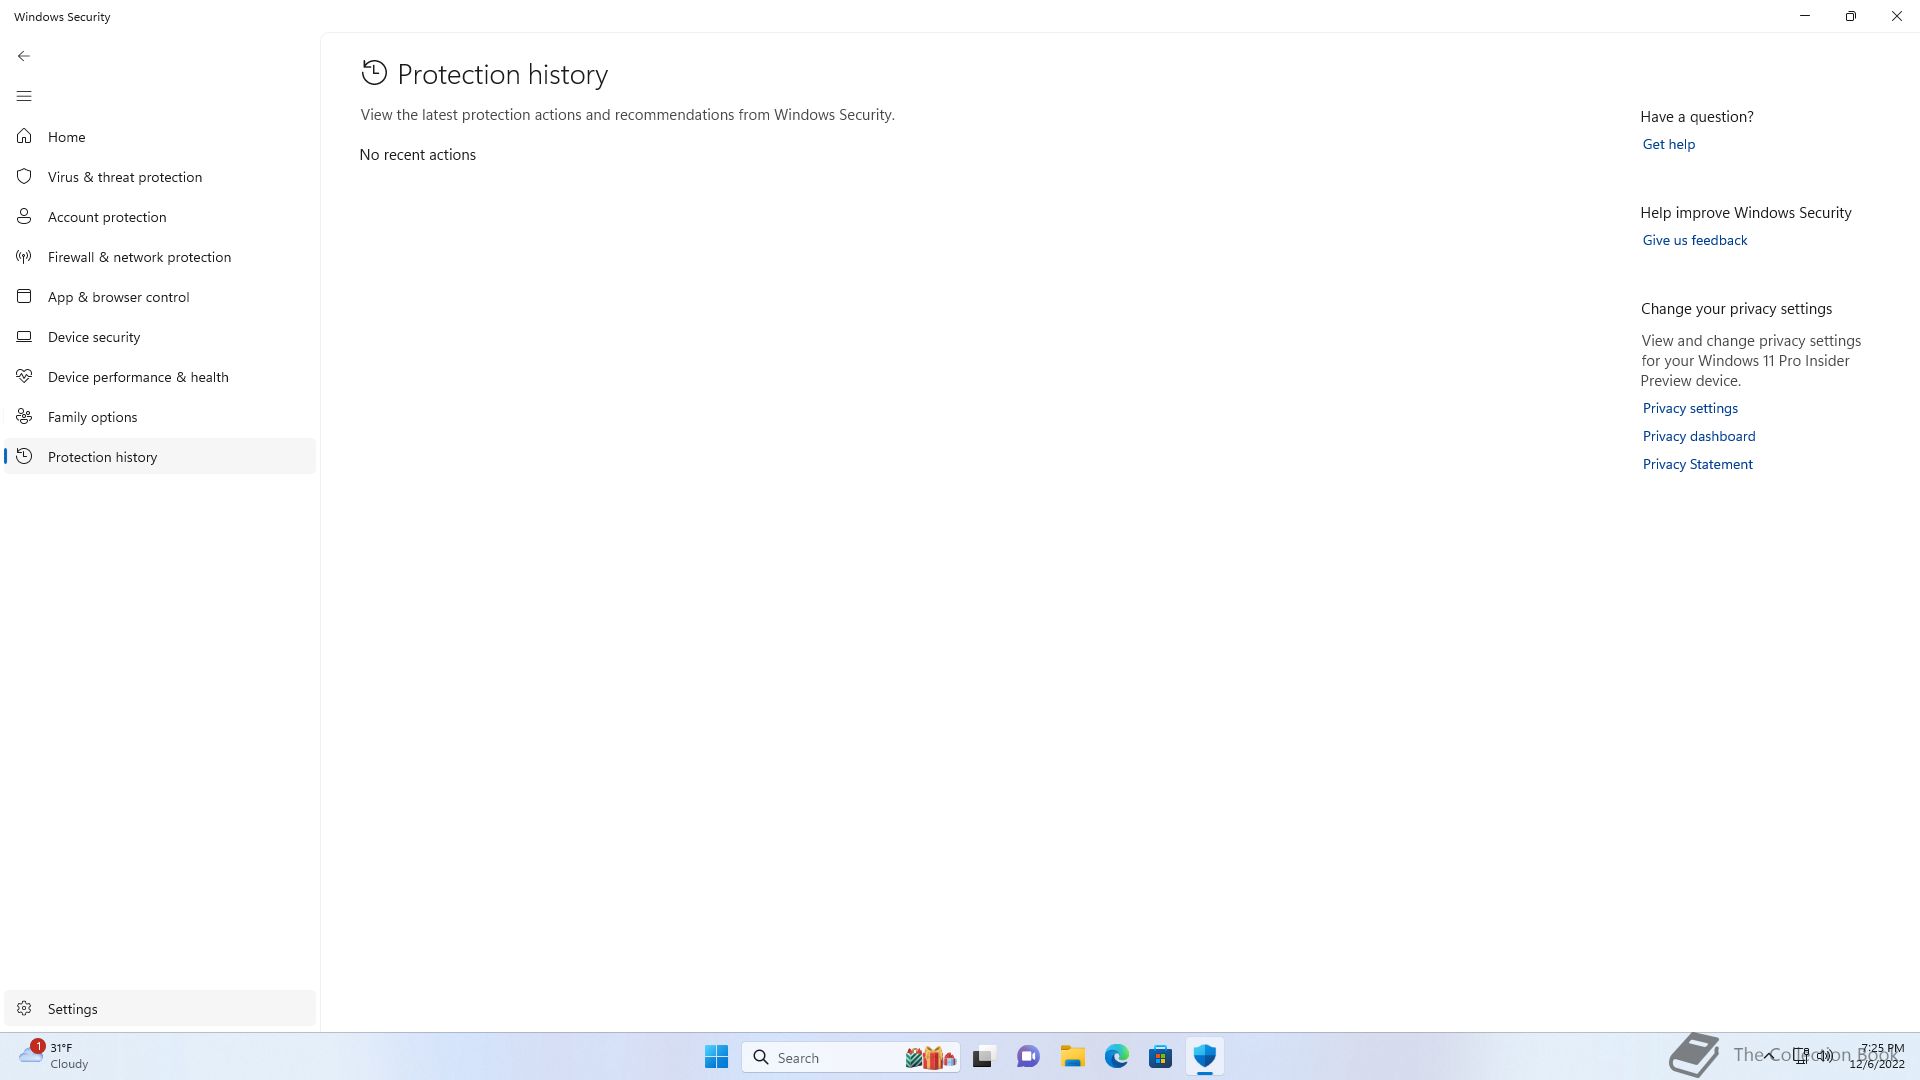The height and width of the screenshot is (1080, 1920).
Task: Open App & browser control
Action: point(160,297)
